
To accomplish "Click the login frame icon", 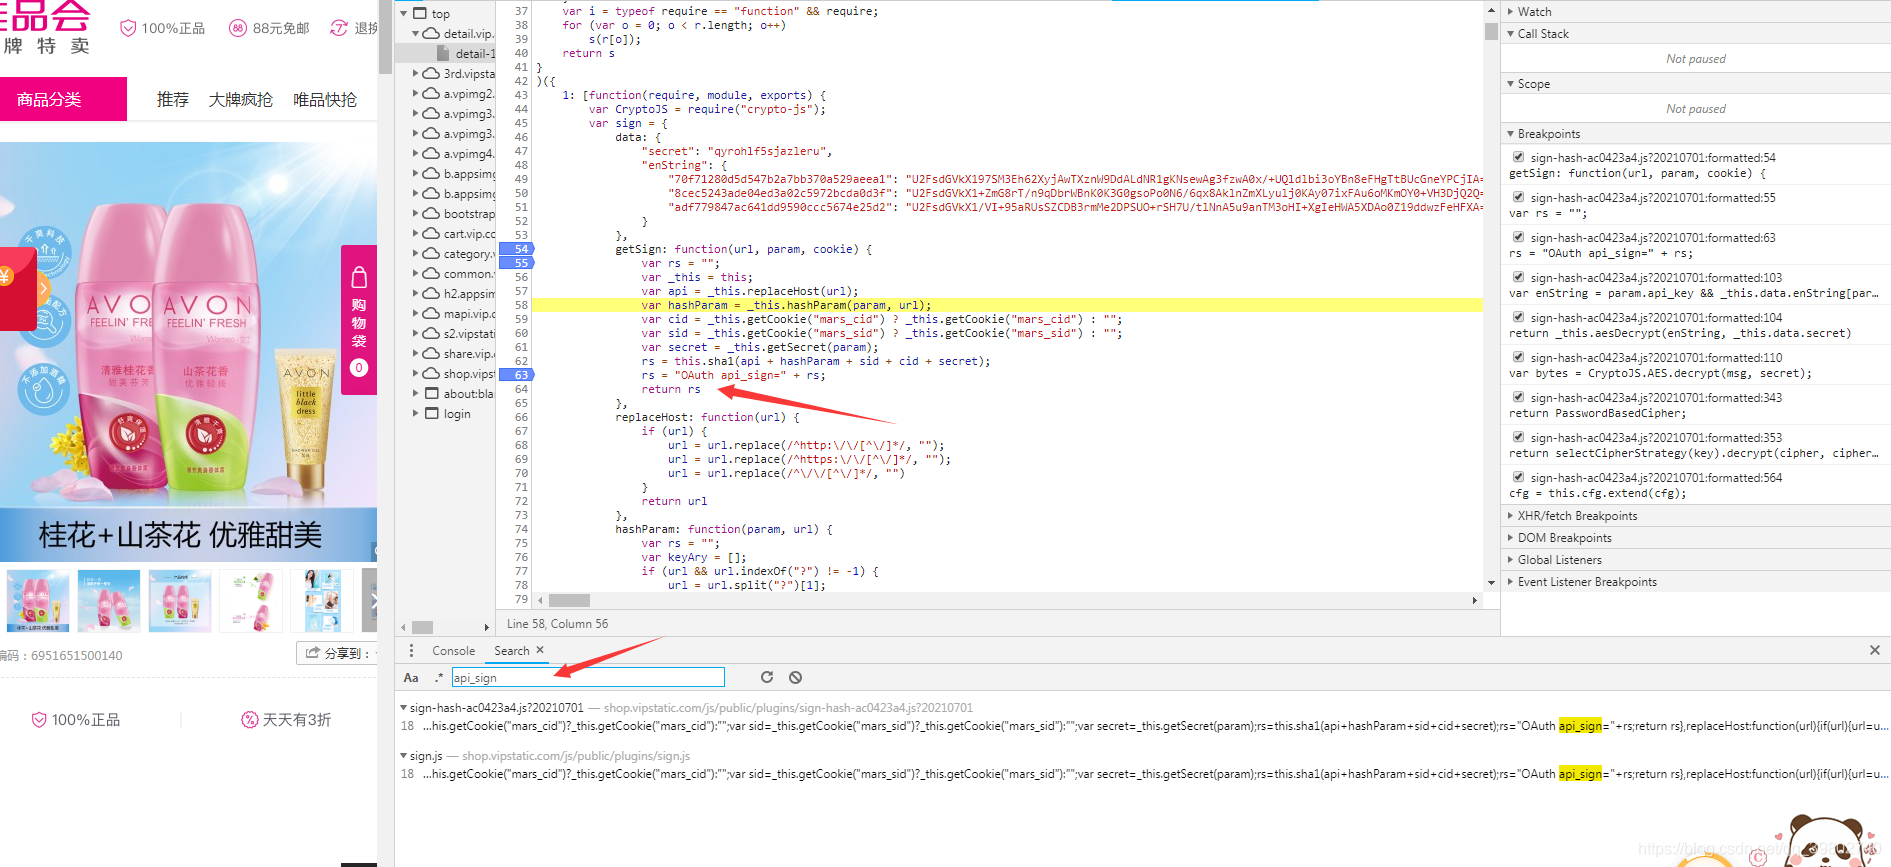I will click(432, 413).
